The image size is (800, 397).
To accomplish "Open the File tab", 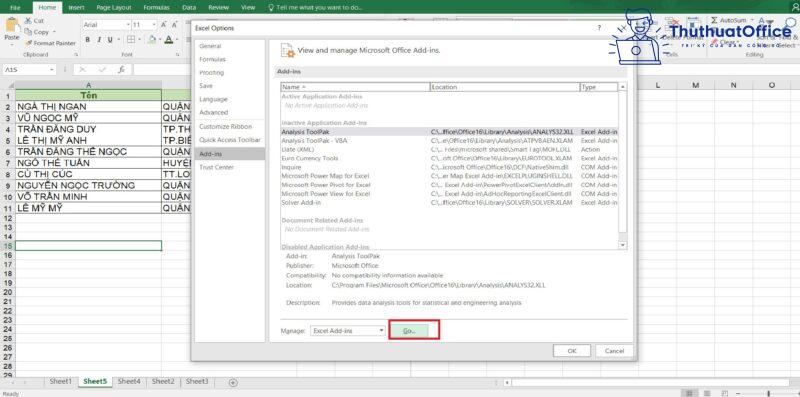I will (15, 8).
